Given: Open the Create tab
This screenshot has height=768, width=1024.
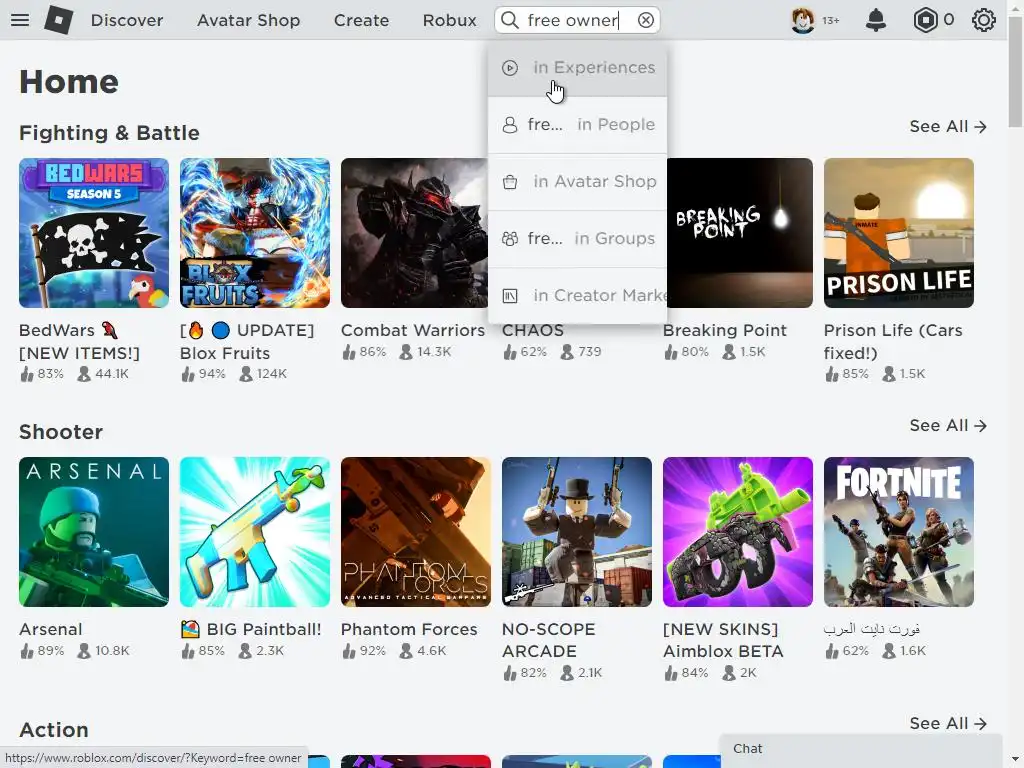Looking at the screenshot, I should click(x=361, y=20).
